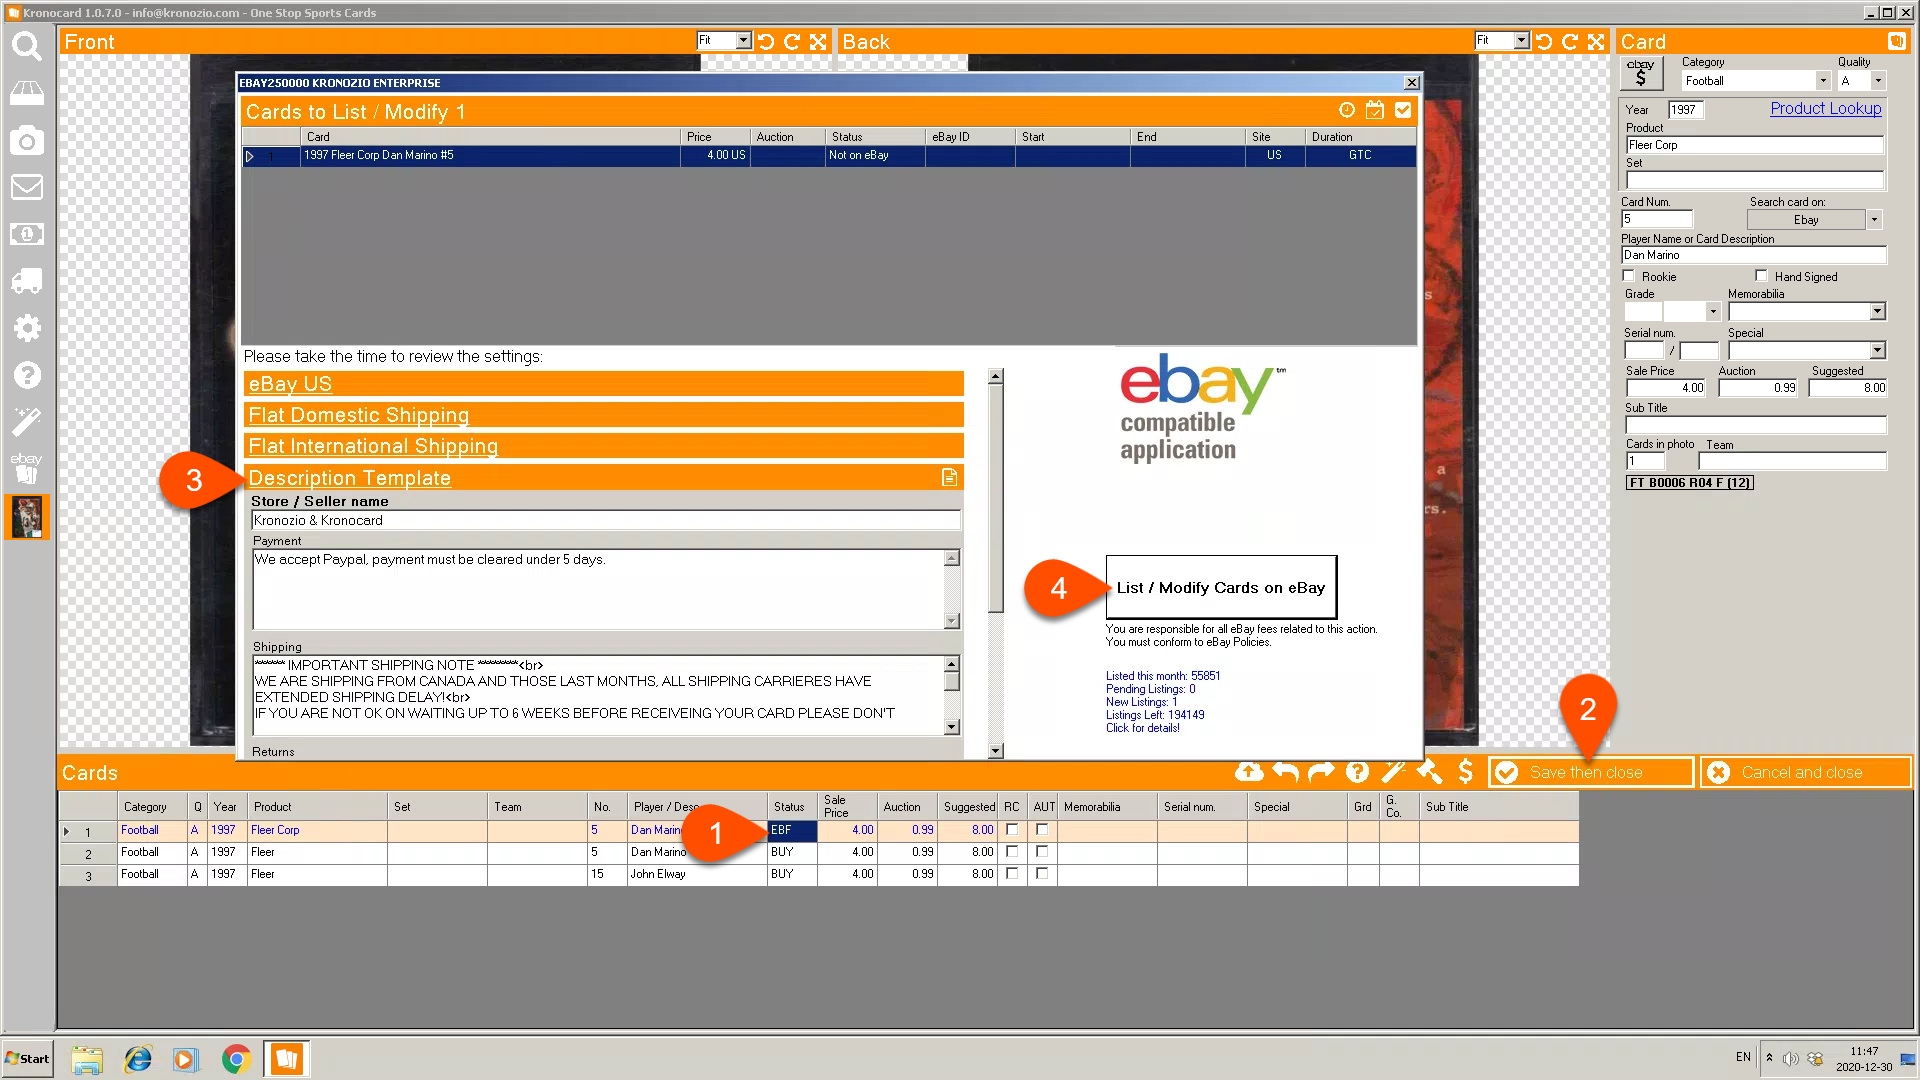Click the Back image expand icon
Image resolution: width=1920 pixels, height=1080 pixels.
pyautogui.click(x=1596, y=42)
